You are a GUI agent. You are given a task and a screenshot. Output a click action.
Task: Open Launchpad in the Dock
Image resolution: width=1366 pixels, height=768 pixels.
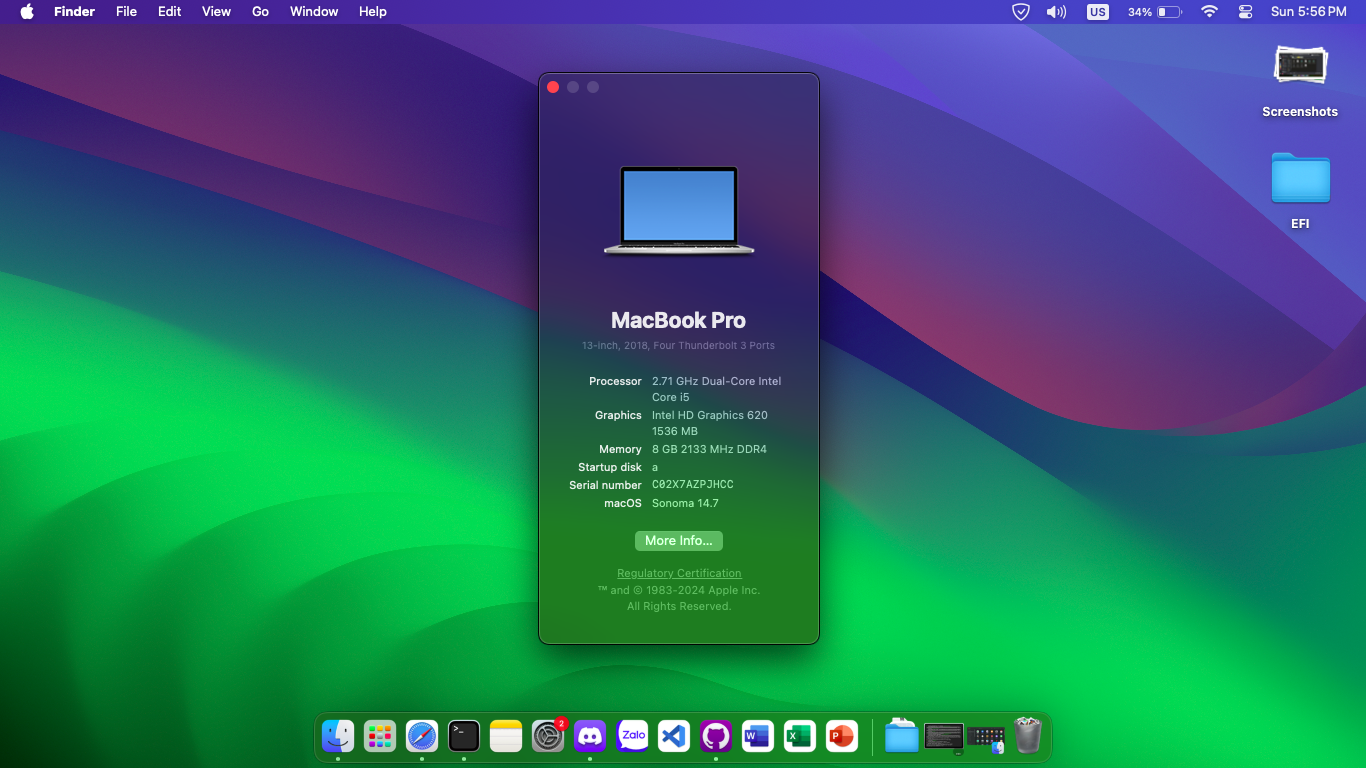coord(380,737)
